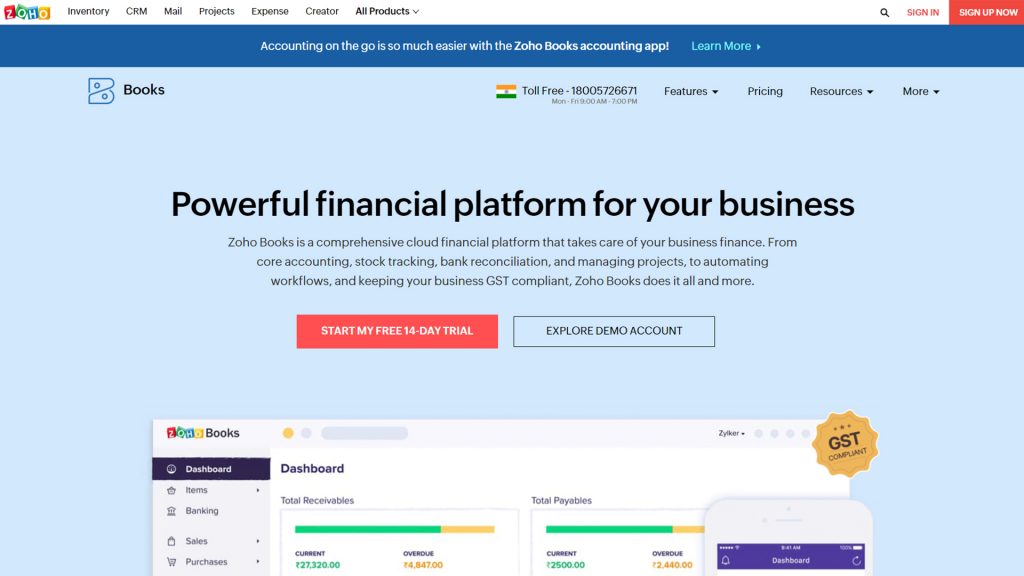Click the Purchases cart icon
The height and width of the screenshot is (576, 1024).
(174, 561)
